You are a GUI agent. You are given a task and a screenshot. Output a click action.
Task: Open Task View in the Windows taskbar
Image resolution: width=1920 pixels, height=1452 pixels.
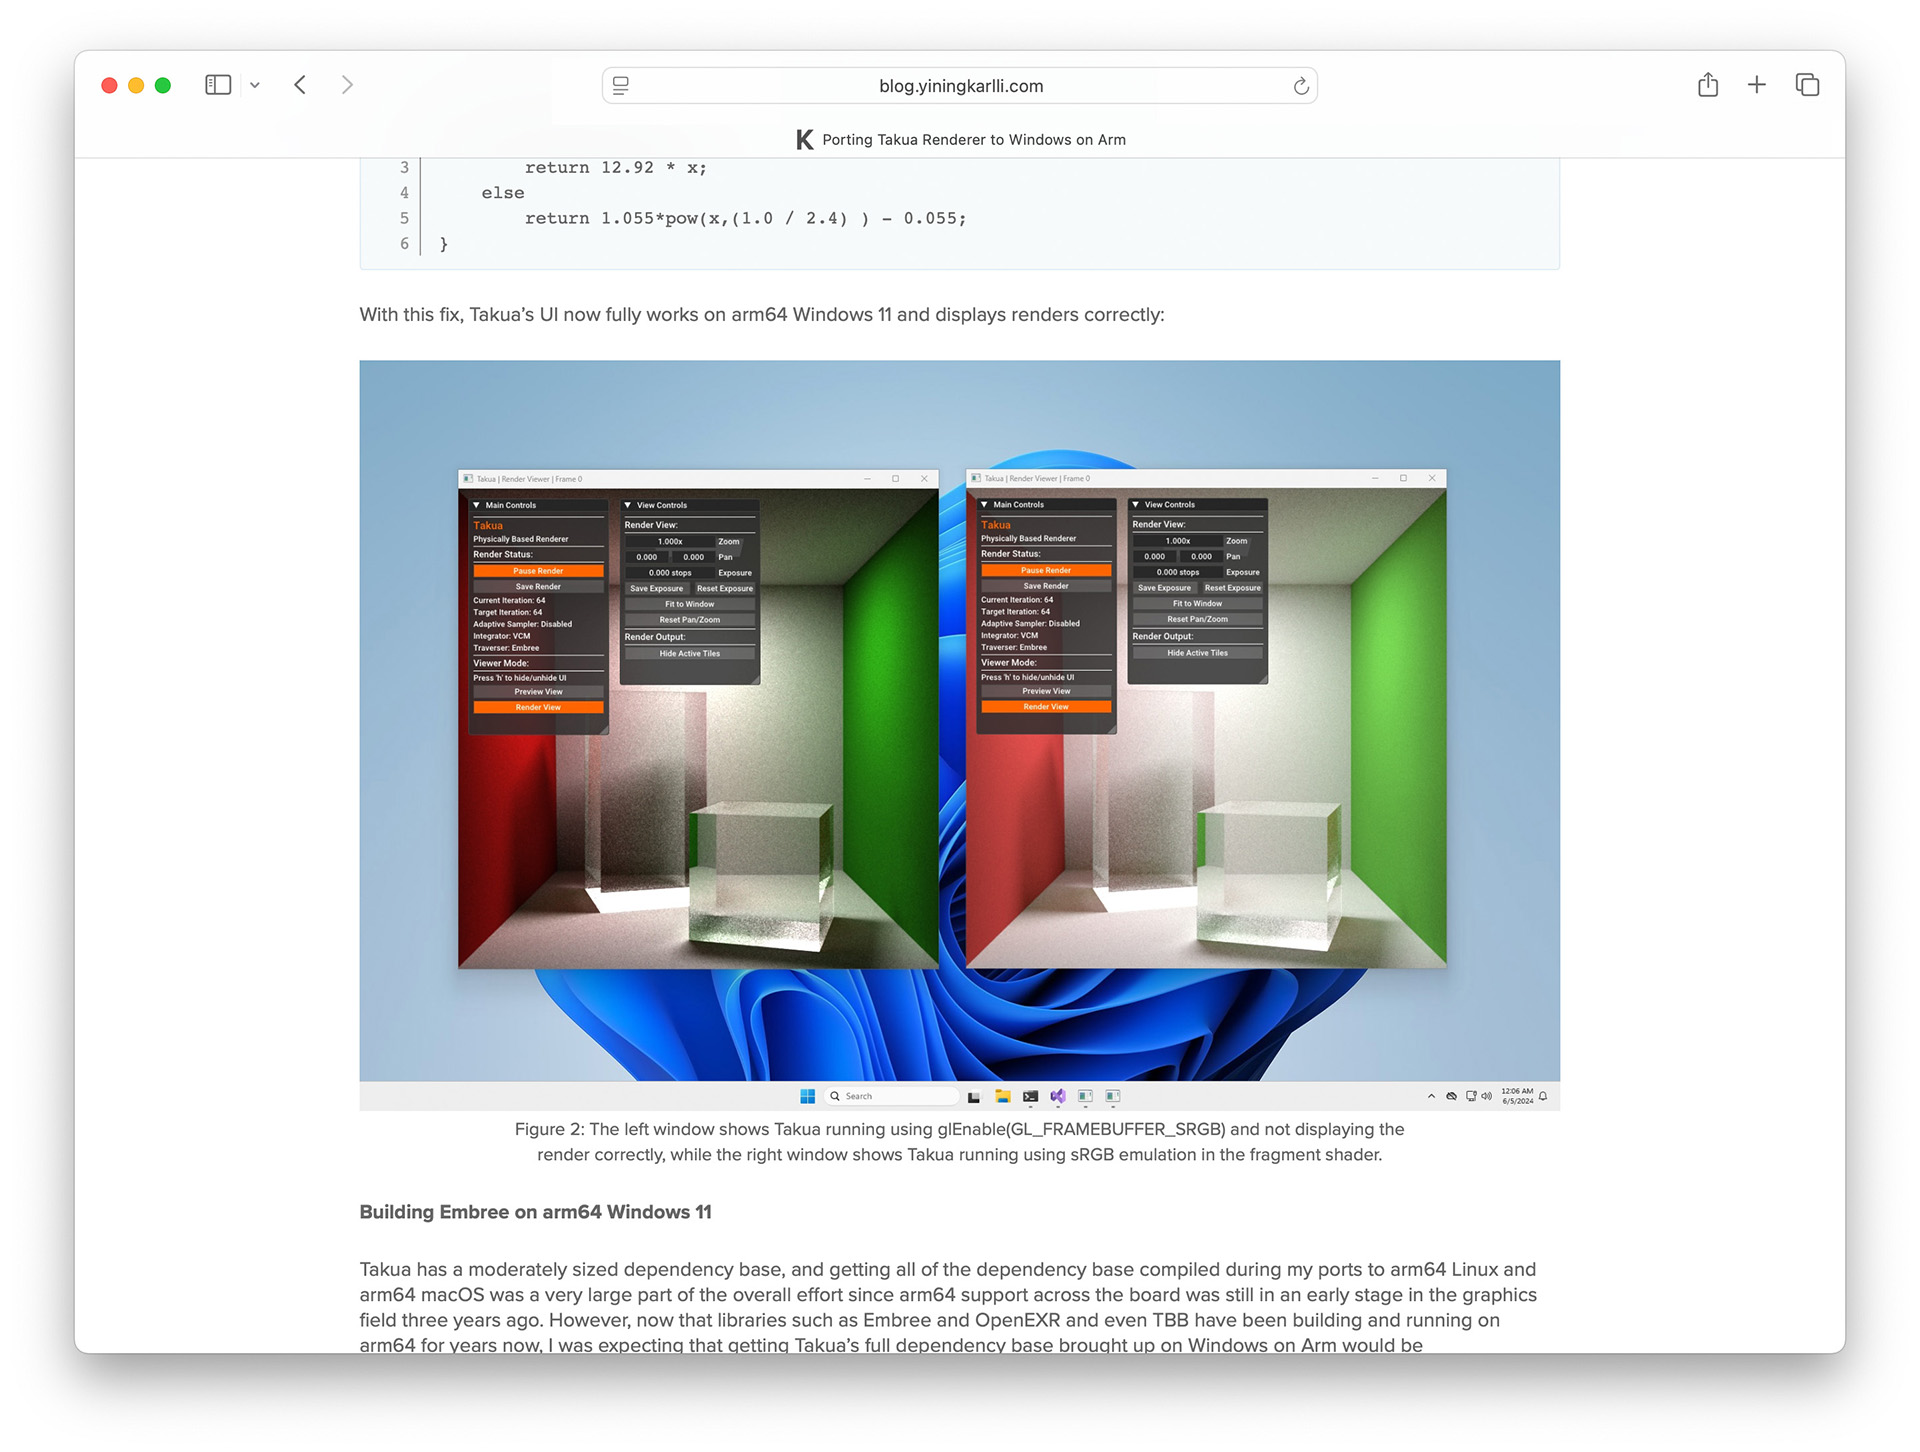[x=974, y=1097]
